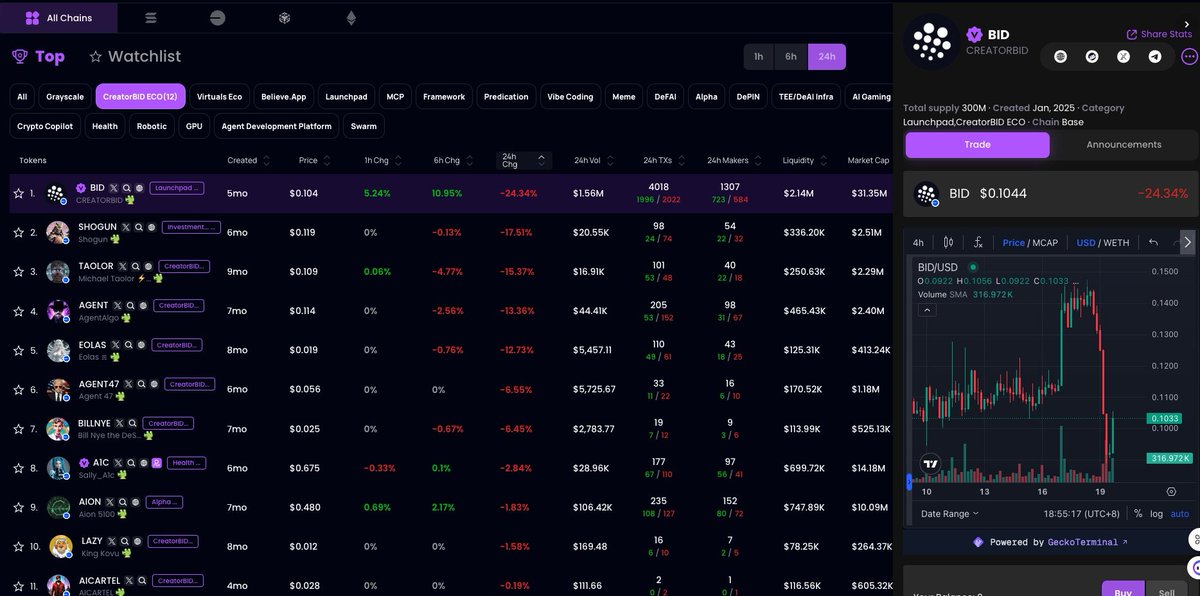Undo the last chart action
Image resolution: width=1200 pixels, height=596 pixels.
pyautogui.click(x=1153, y=242)
